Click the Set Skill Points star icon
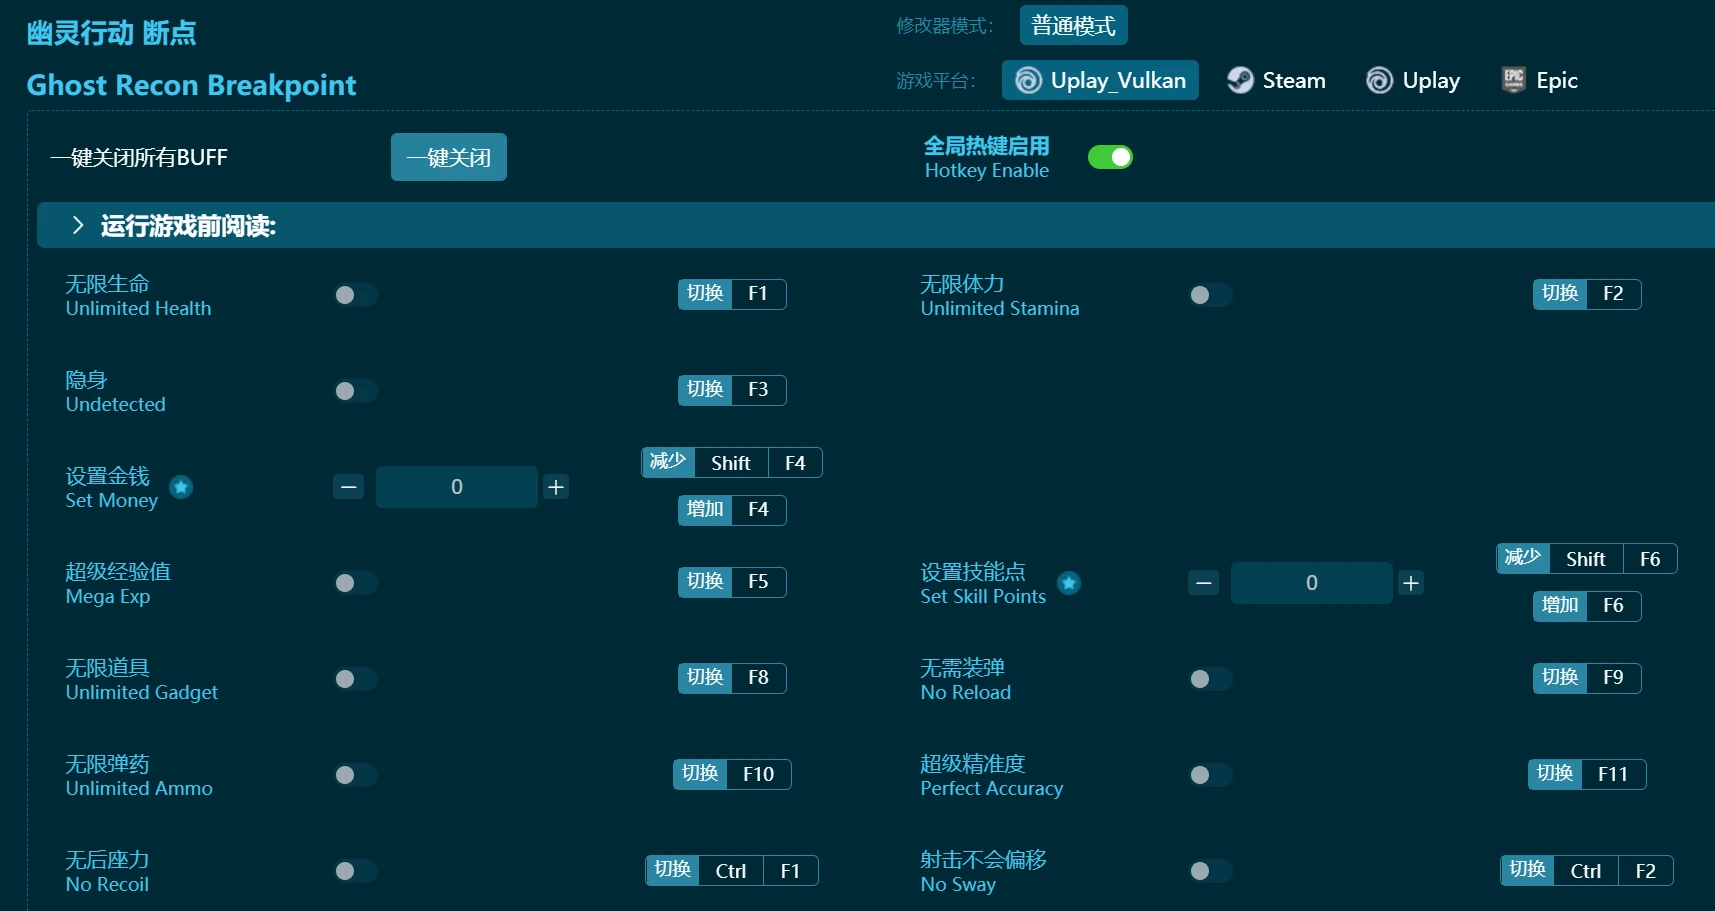The width and height of the screenshot is (1715, 911). coord(1069,583)
